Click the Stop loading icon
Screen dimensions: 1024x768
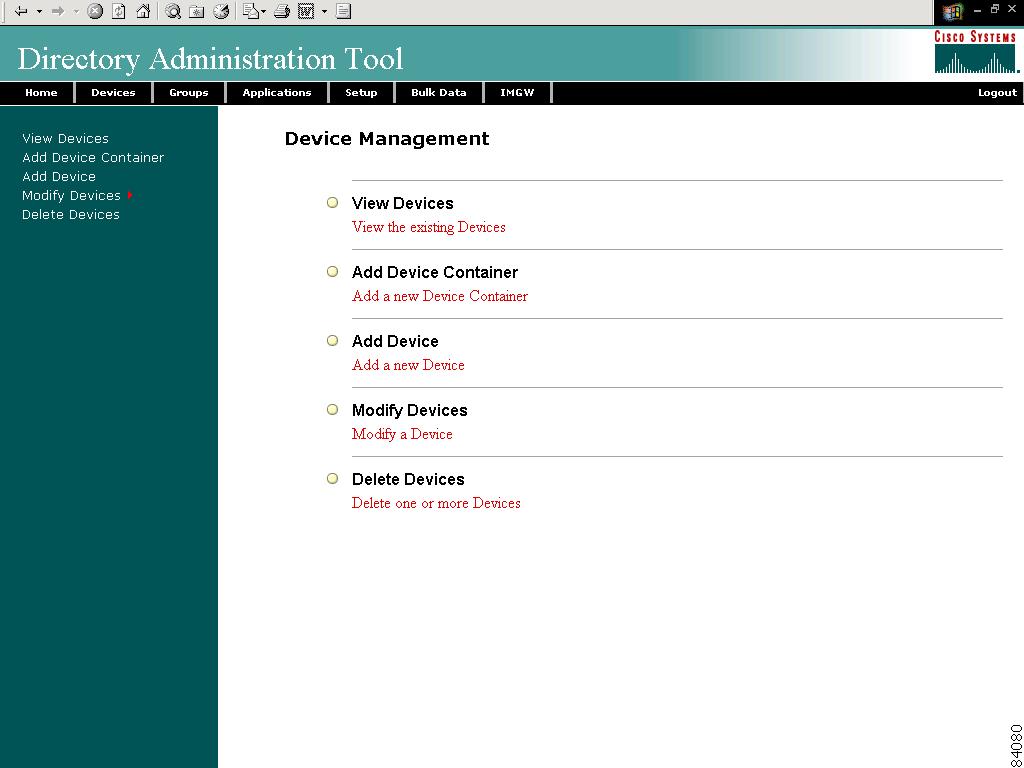(x=95, y=11)
